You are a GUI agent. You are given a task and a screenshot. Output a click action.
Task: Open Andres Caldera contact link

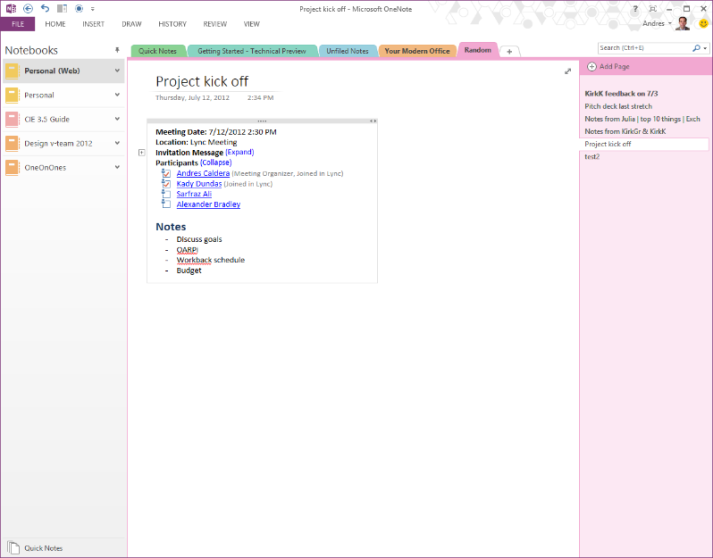coord(203,173)
